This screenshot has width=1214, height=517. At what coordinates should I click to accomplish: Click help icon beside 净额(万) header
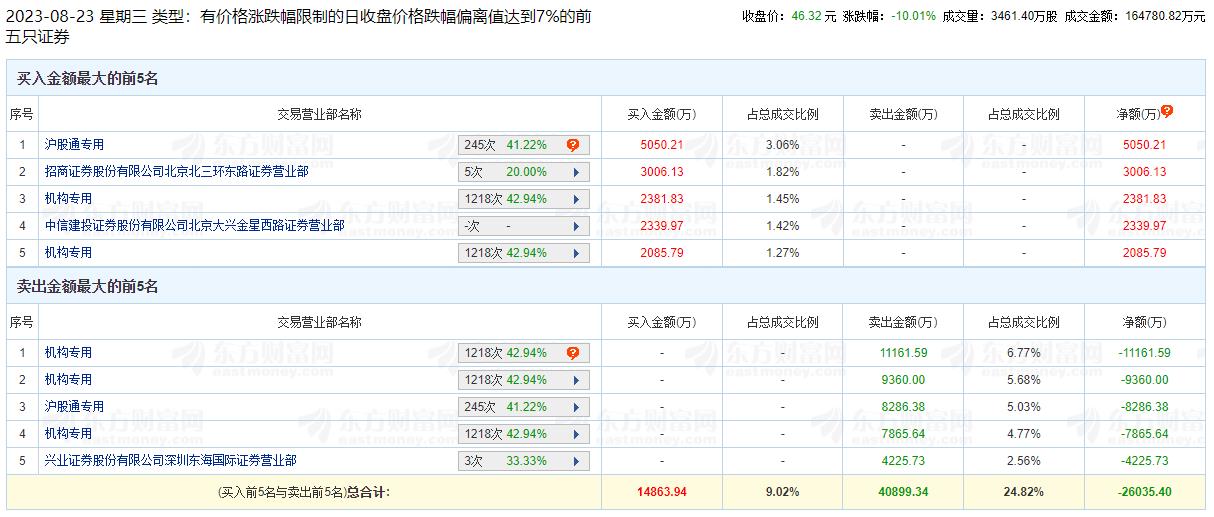1167,112
